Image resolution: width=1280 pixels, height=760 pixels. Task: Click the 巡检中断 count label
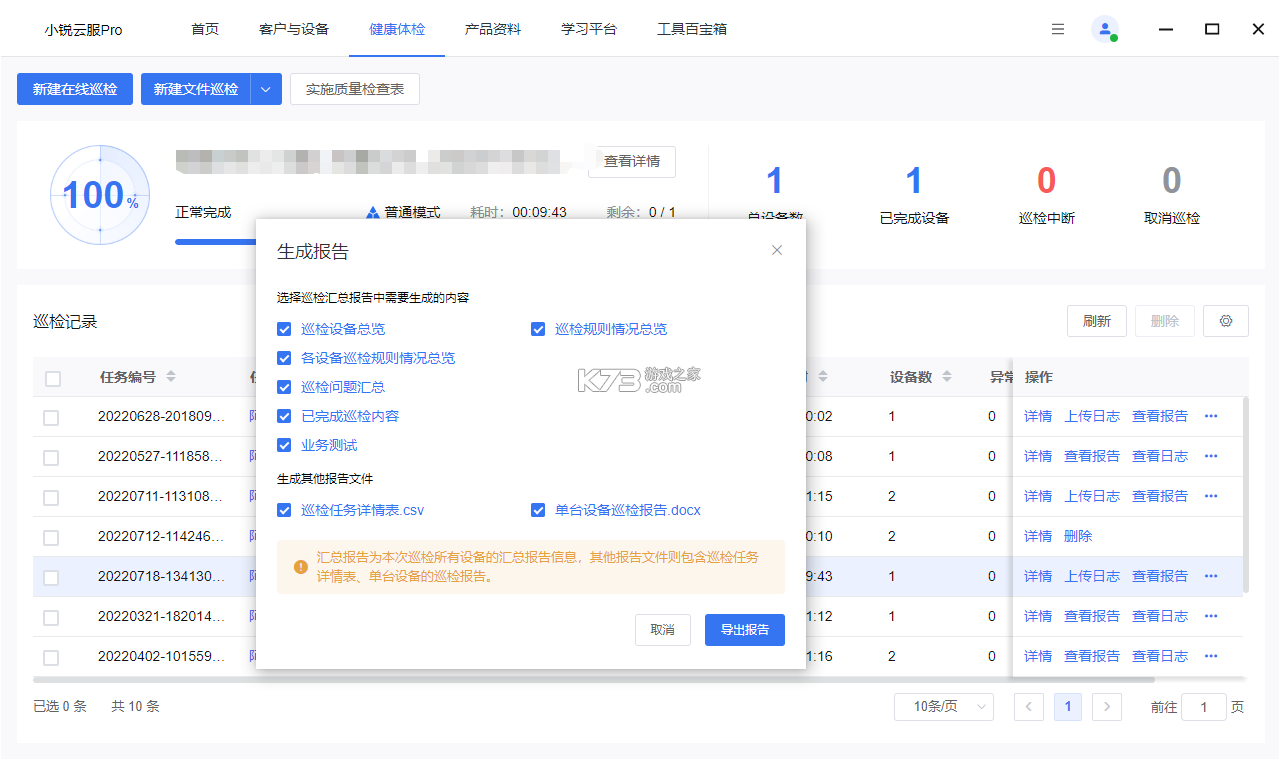pos(1046,218)
